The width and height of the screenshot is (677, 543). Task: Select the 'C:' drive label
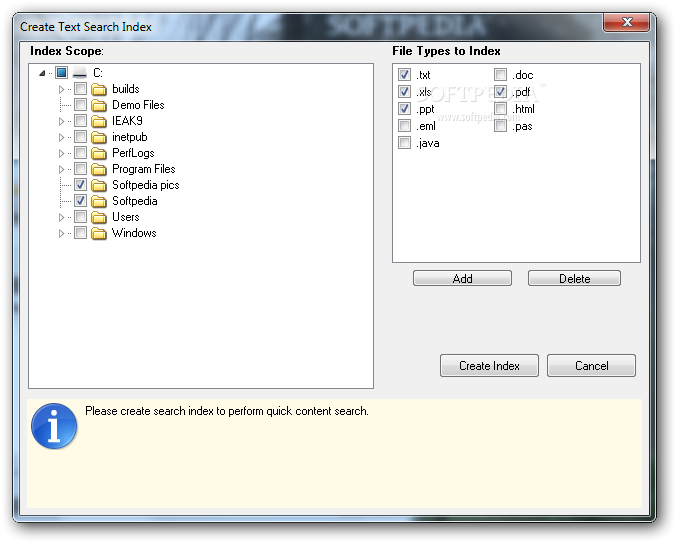point(98,73)
